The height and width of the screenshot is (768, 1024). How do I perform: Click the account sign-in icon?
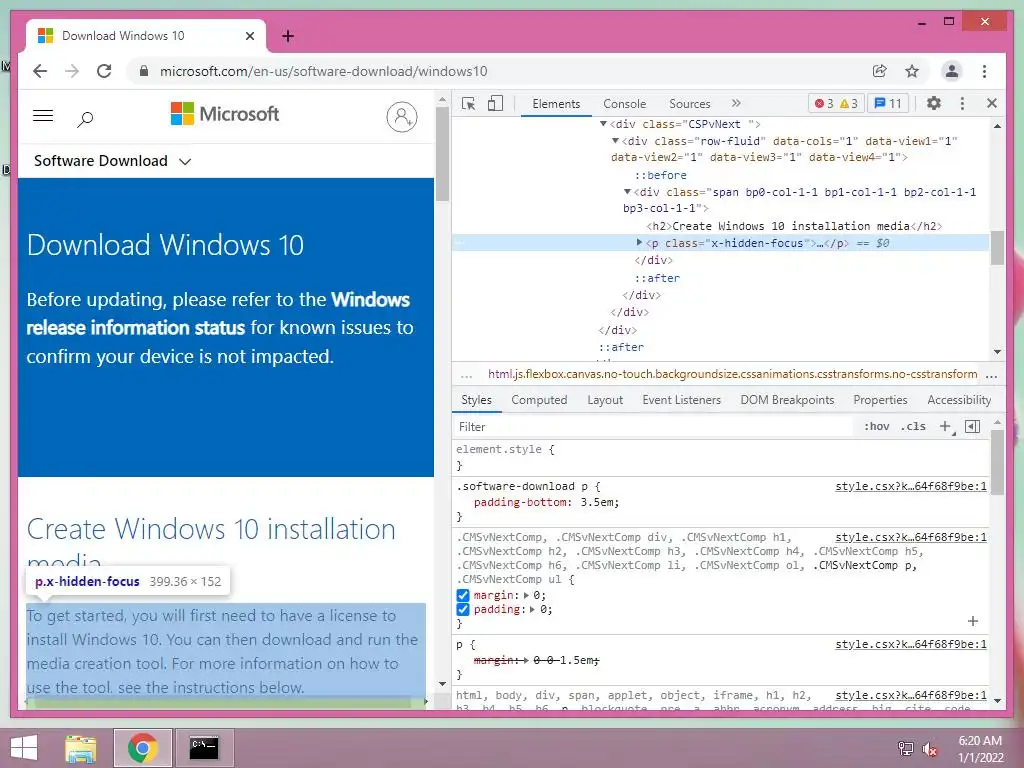402,117
